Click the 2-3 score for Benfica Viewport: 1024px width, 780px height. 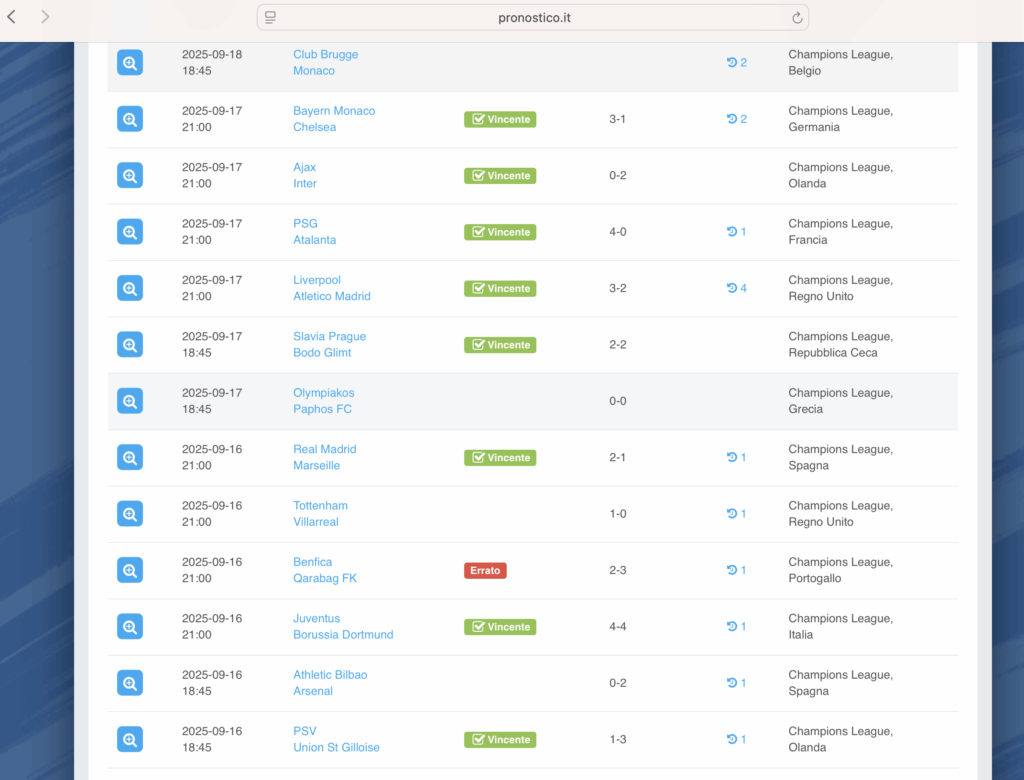point(618,570)
